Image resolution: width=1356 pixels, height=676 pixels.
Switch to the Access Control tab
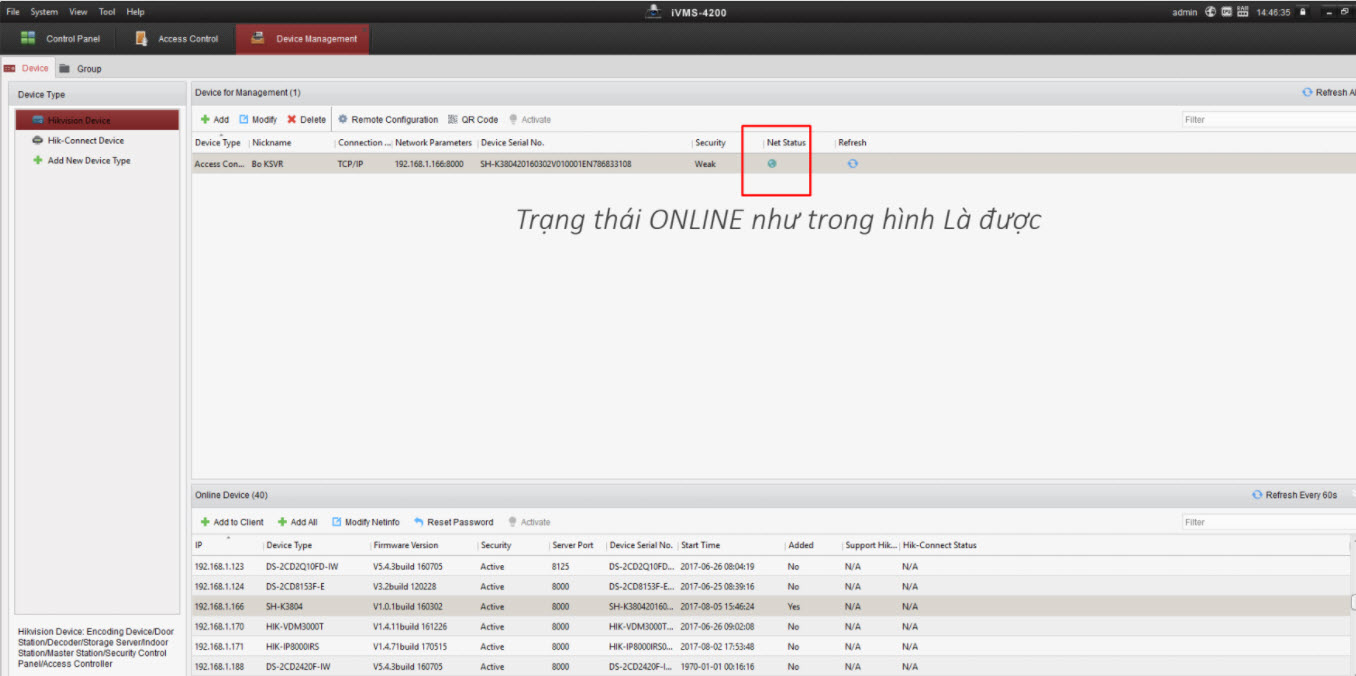(177, 39)
